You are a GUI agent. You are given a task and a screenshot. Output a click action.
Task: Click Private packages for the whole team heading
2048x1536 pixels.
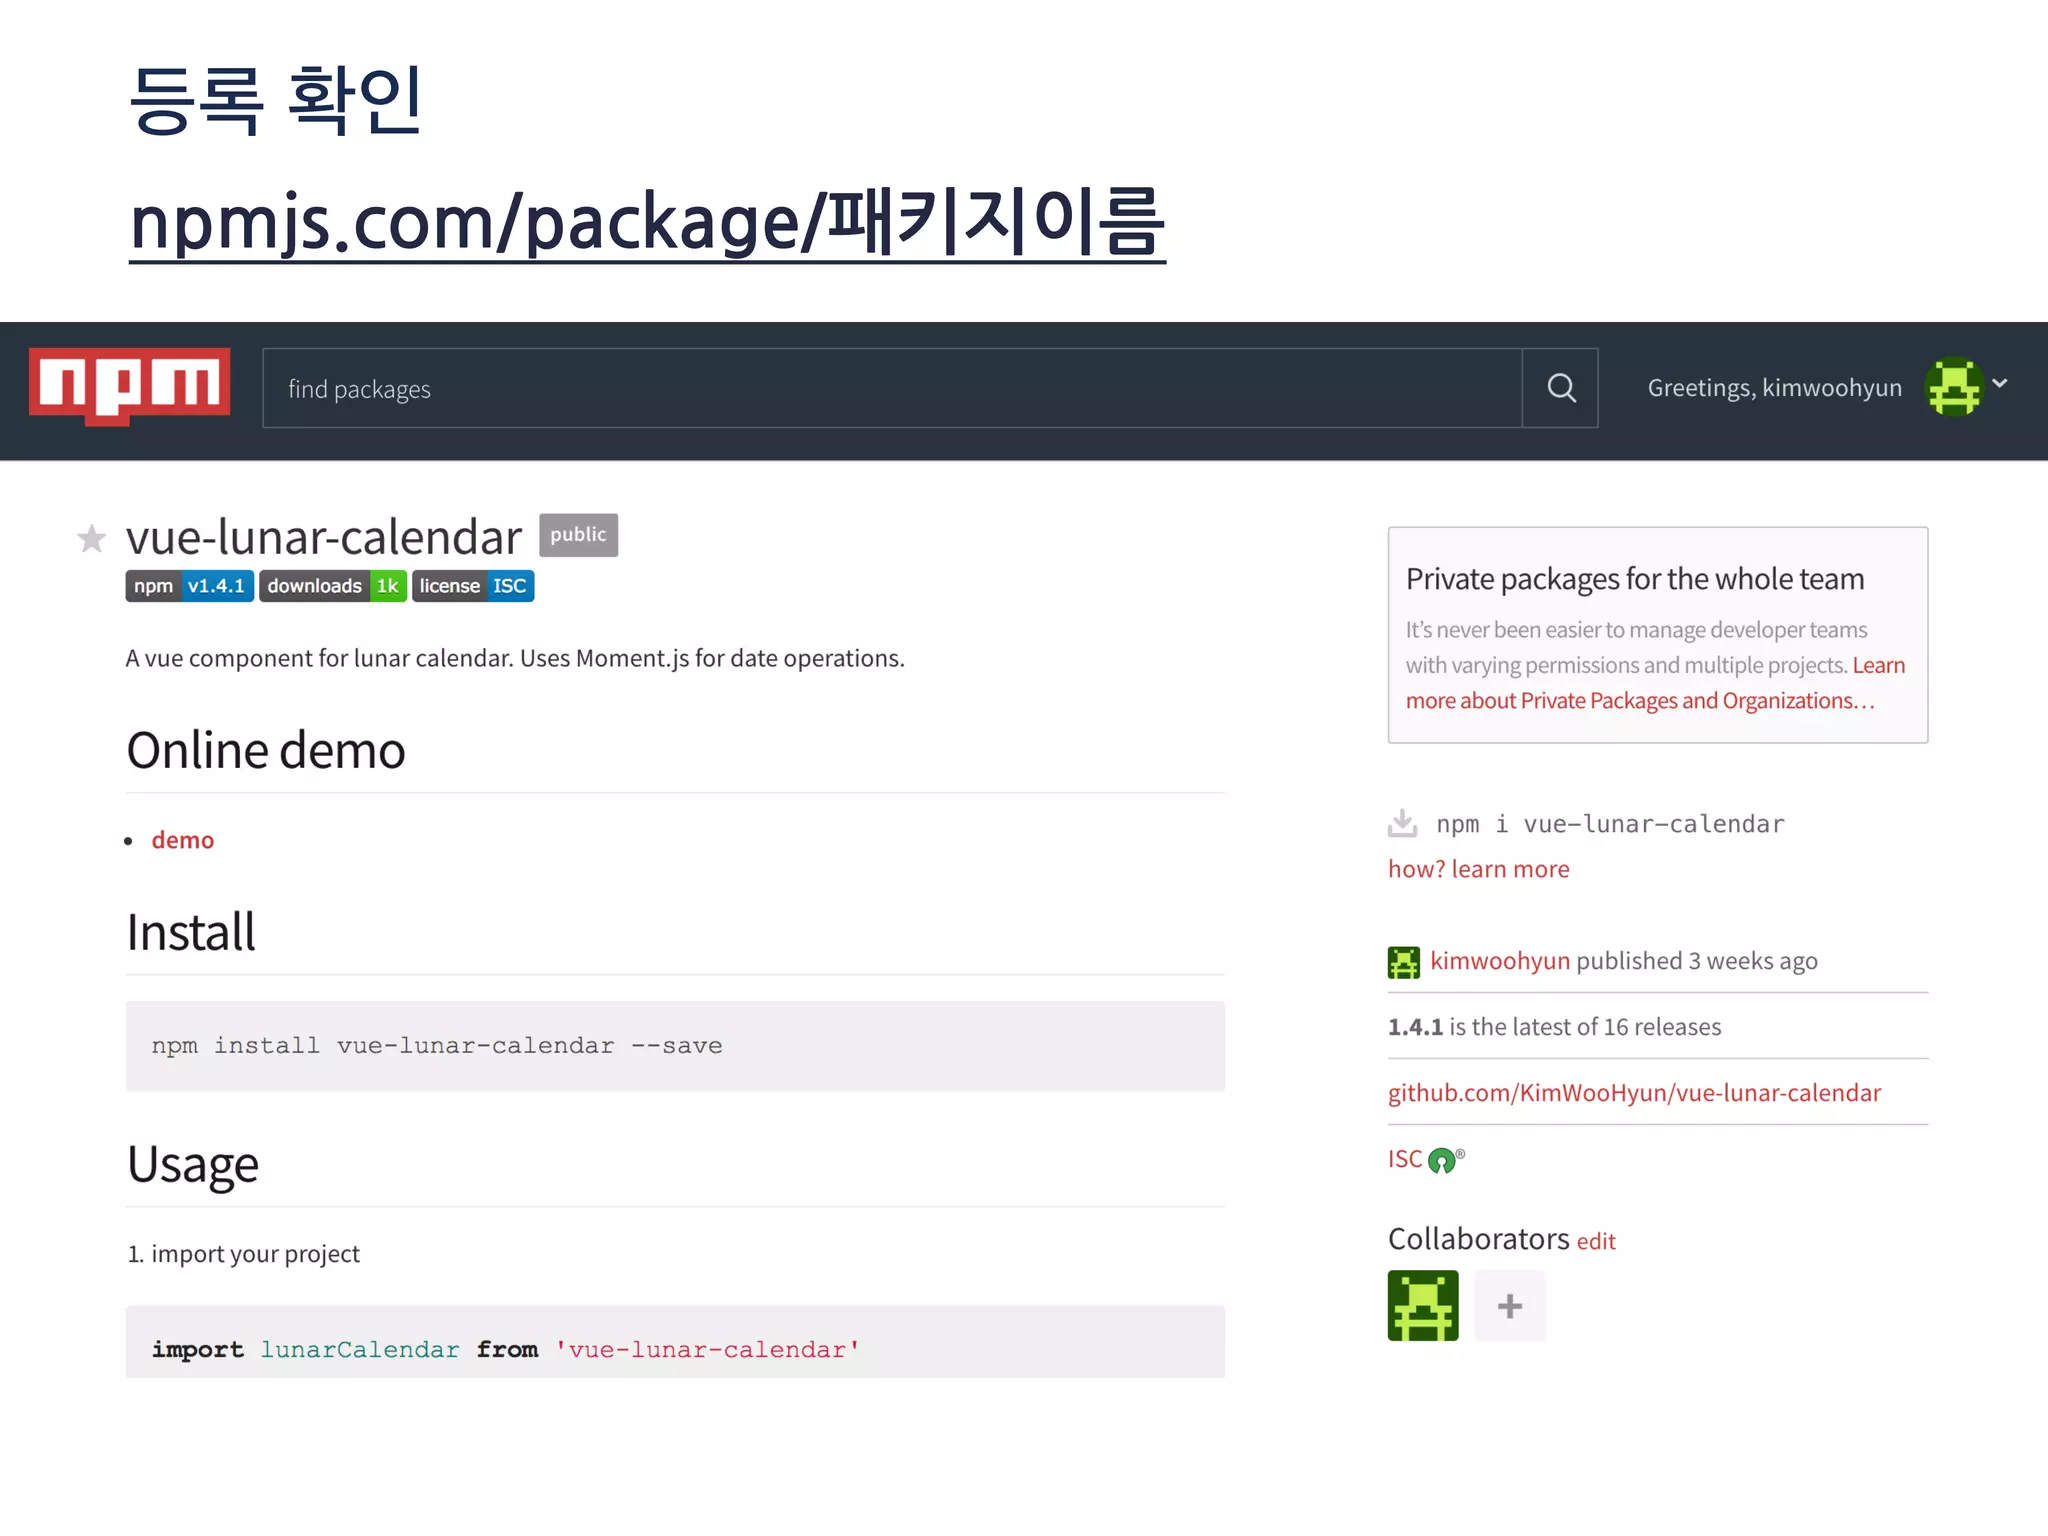click(x=1635, y=579)
